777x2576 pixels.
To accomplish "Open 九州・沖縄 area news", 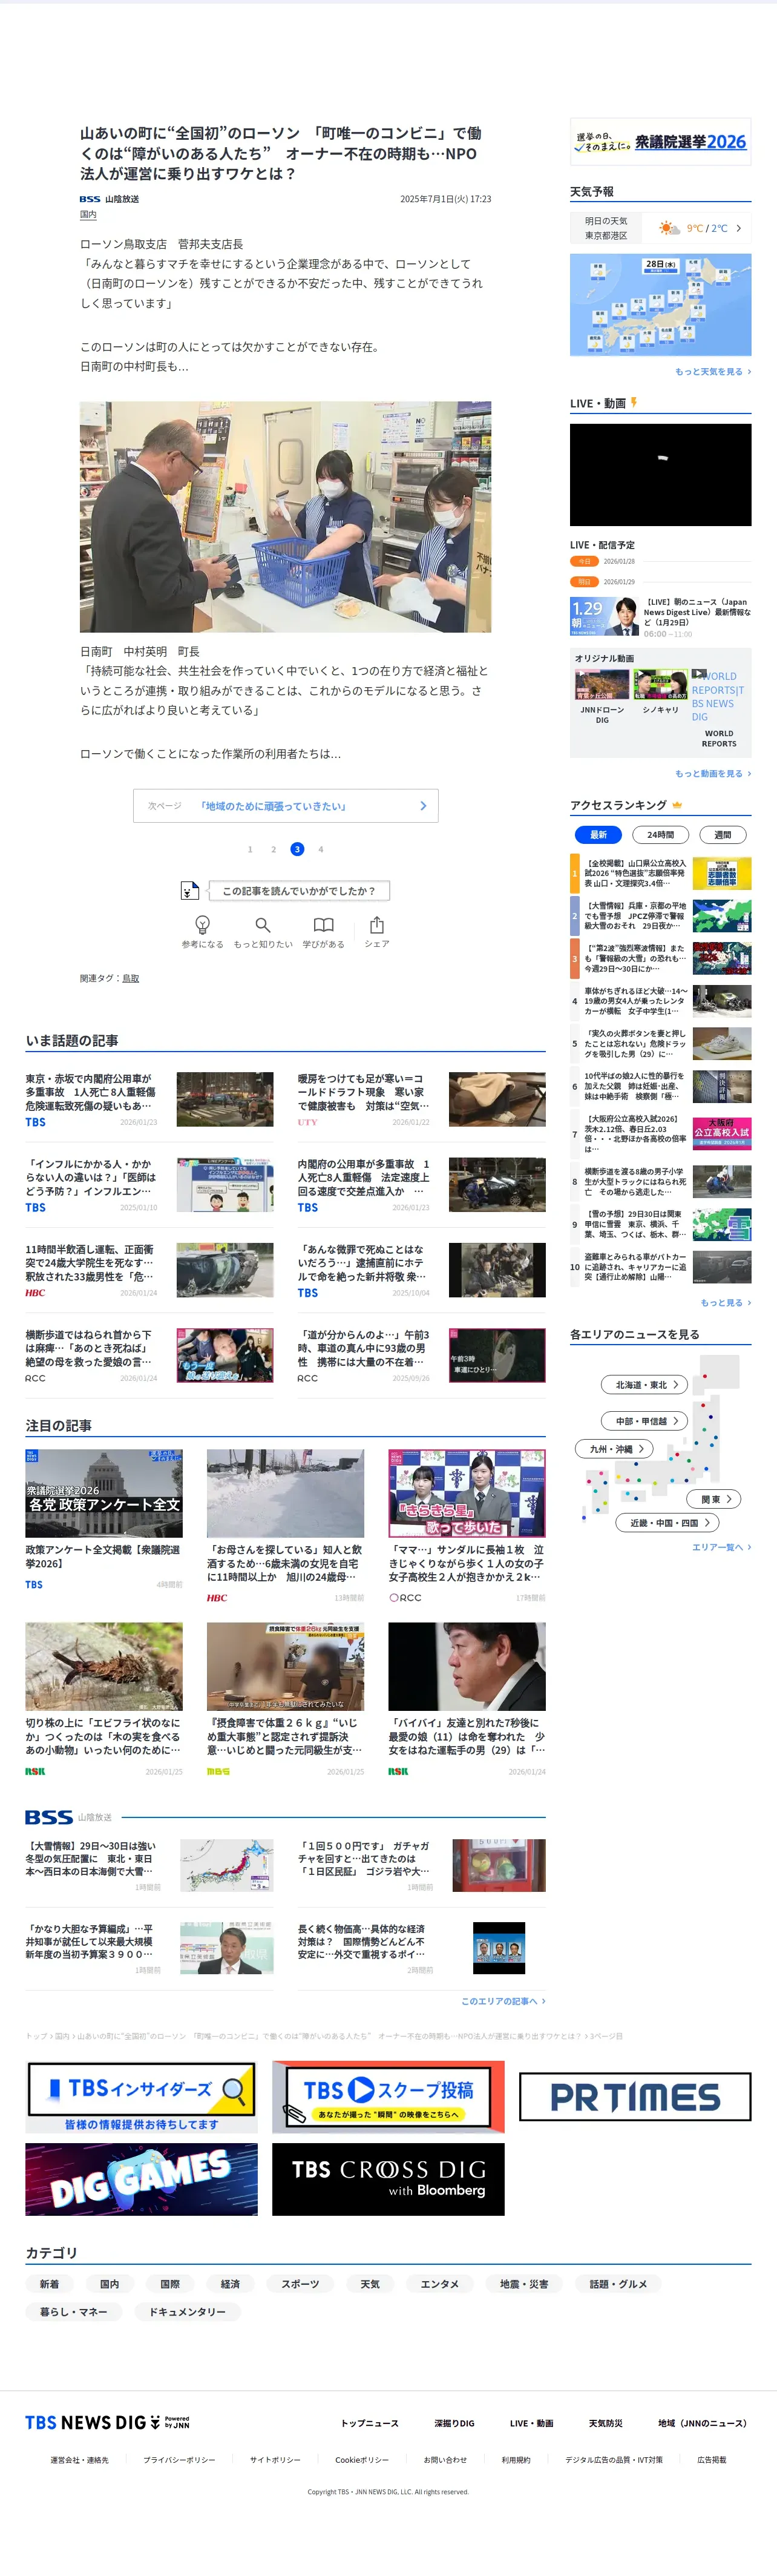I will click(x=614, y=1449).
